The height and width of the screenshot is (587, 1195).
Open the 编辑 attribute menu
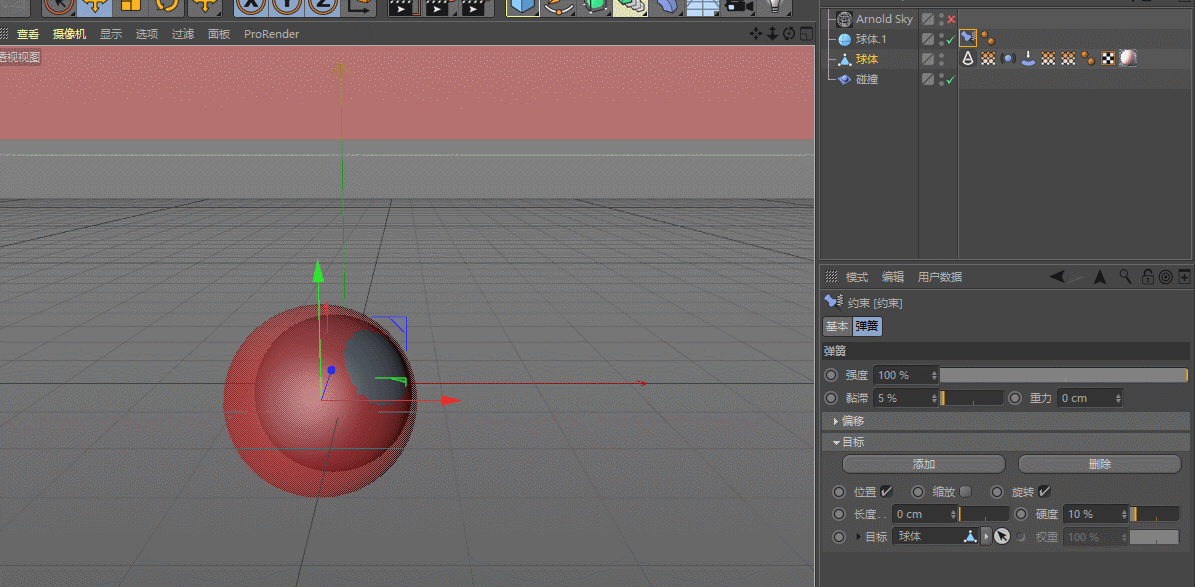pyautogui.click(x=893, y=277)
